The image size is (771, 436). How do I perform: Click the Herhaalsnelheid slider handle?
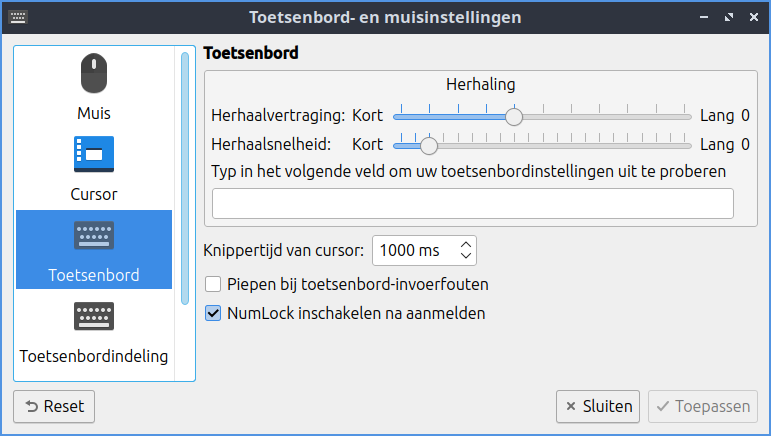click(x=429, y=146)
